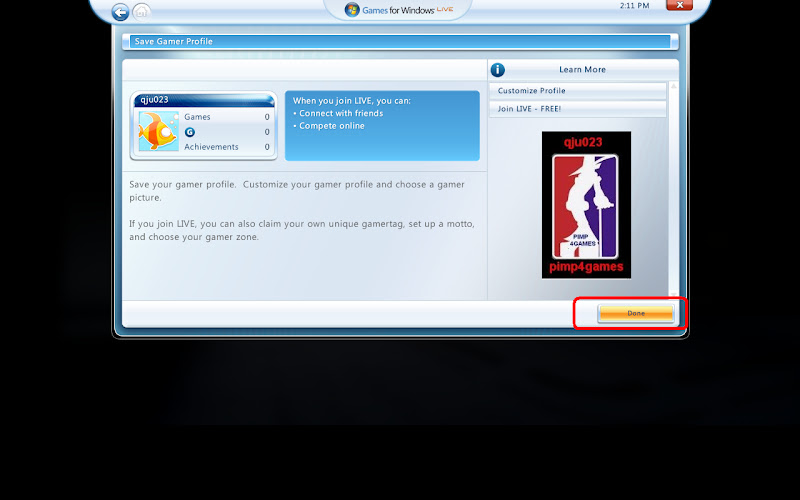Image resolution: width=800 pixels, height=500 pixels.
Task: Click the 'If you join LIVE' paragraph
Action: point(302,230)
